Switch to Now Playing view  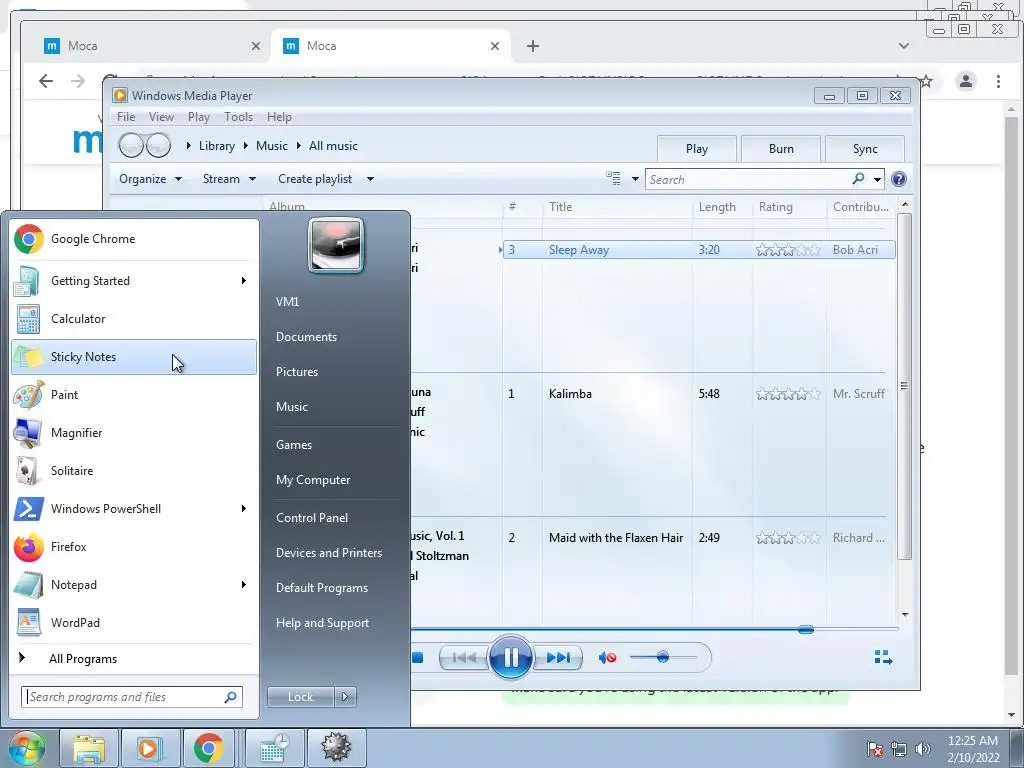[883, 658]
